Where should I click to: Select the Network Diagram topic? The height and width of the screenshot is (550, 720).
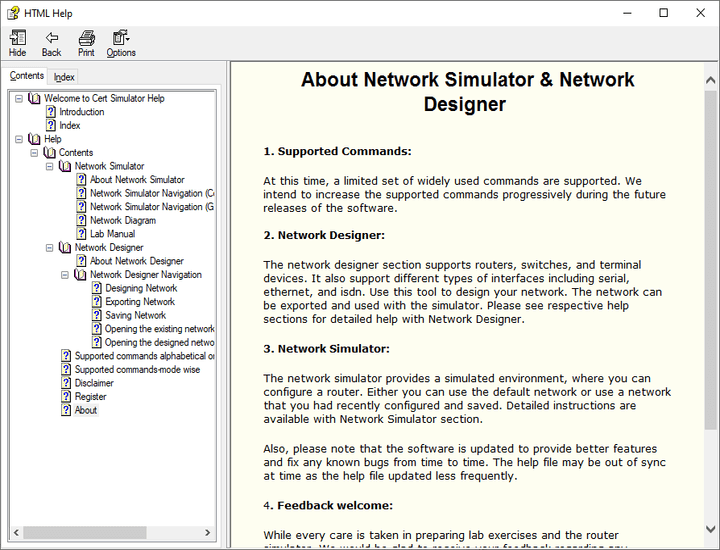point(123,220)
